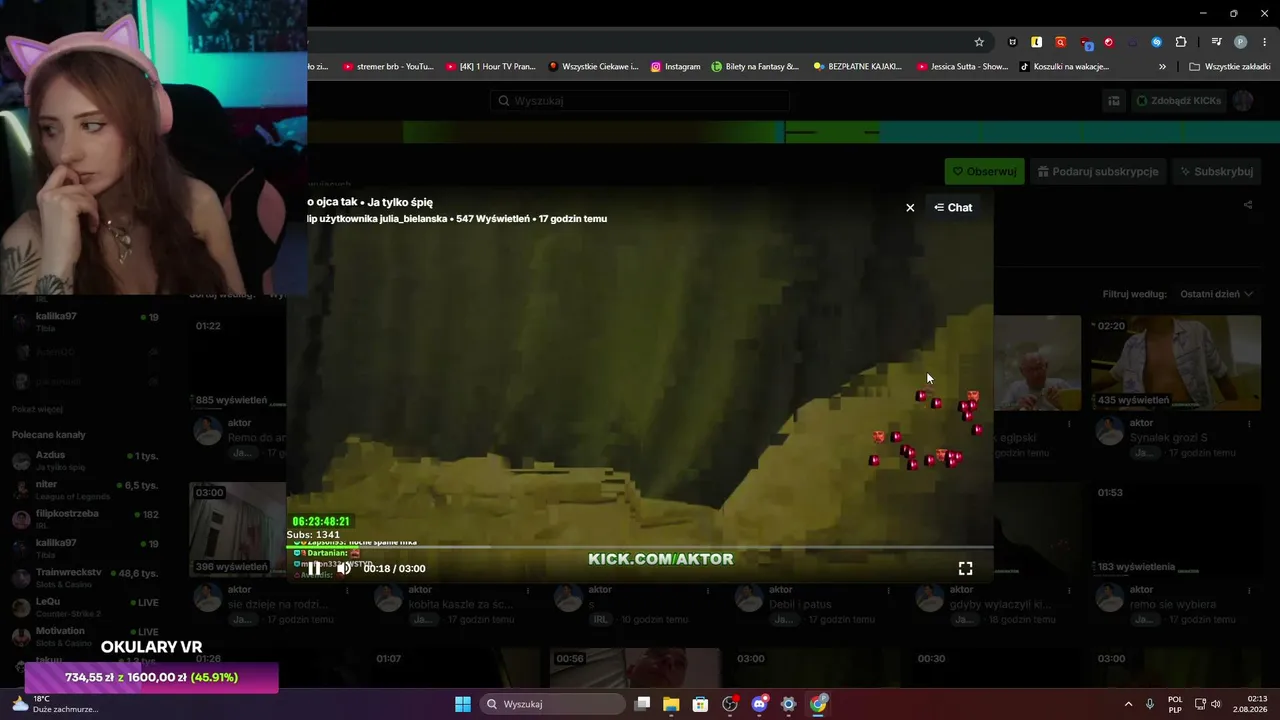Open the stremer brb YouTube bookmark
1280x720 pixels.
click(x=388, y=67)
